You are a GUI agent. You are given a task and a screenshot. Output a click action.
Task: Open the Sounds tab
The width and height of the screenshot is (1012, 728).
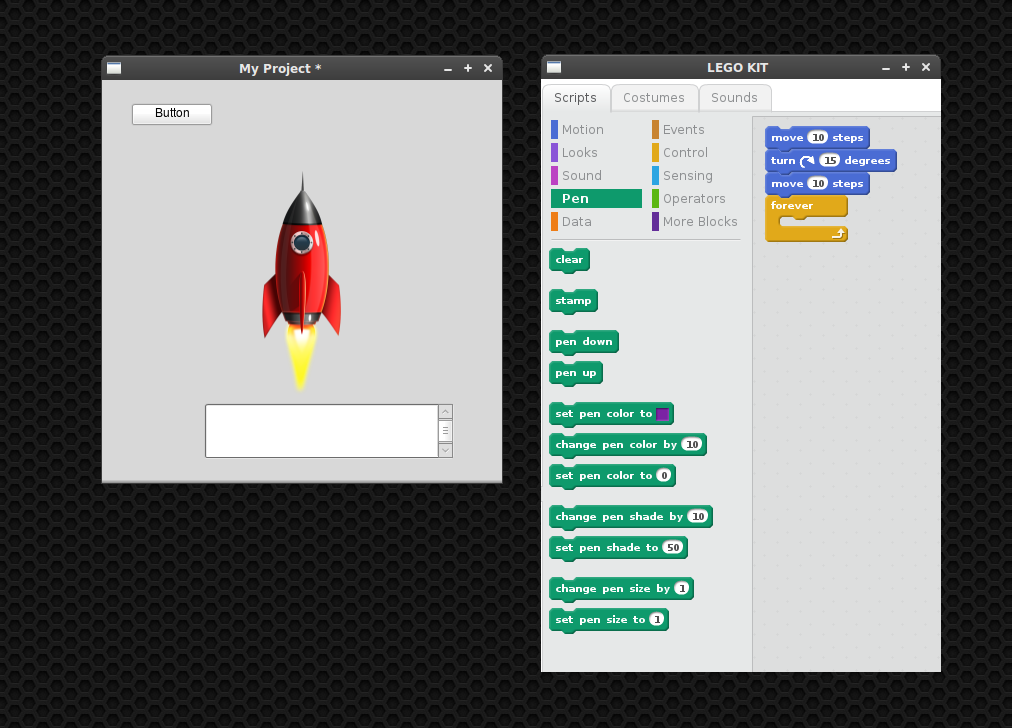(734, 97)
